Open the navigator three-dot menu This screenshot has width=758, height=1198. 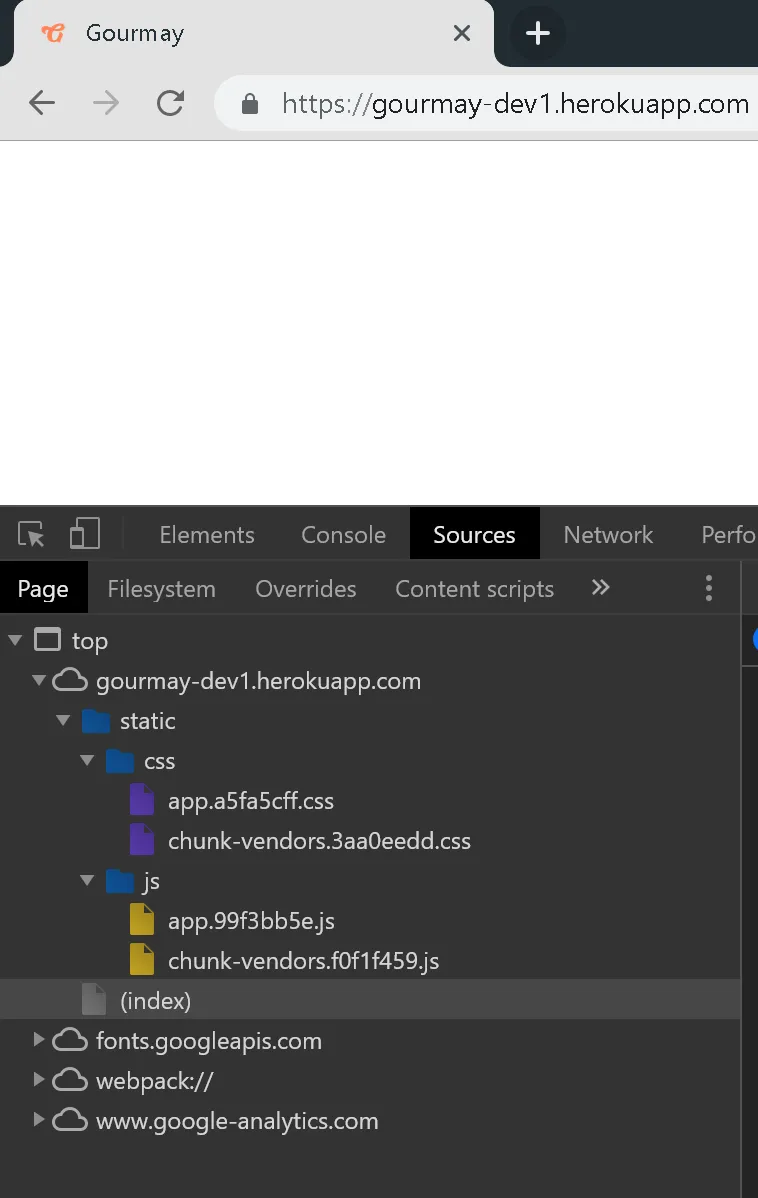click(x=709, y=588)
